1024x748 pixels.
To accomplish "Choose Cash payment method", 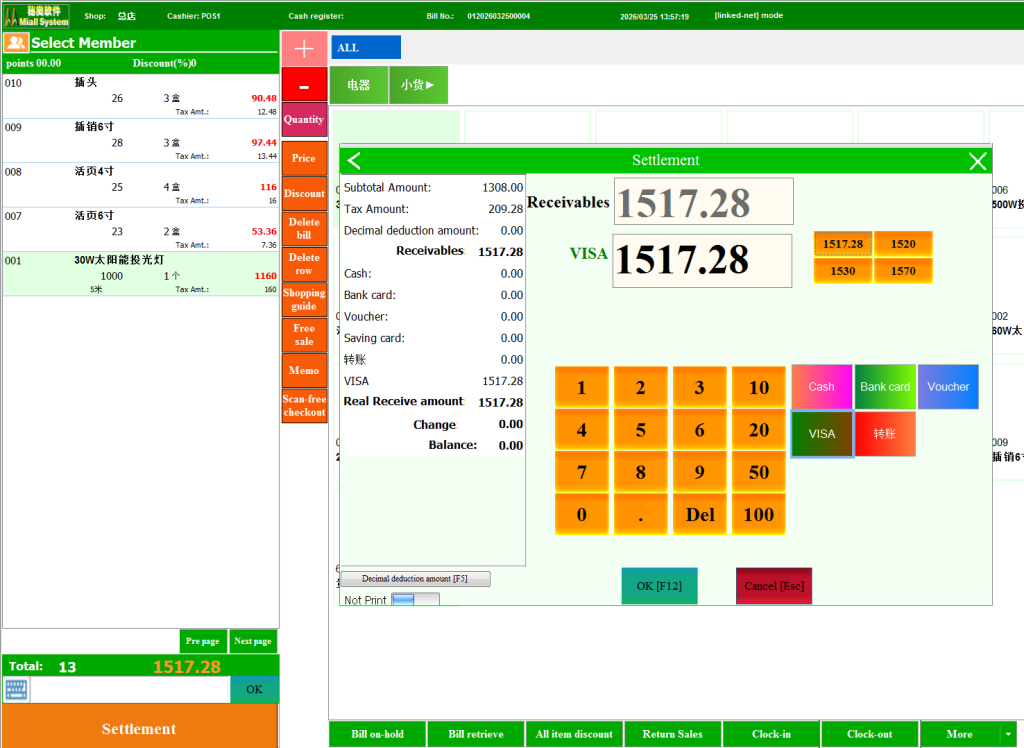I will click(822, 387).
